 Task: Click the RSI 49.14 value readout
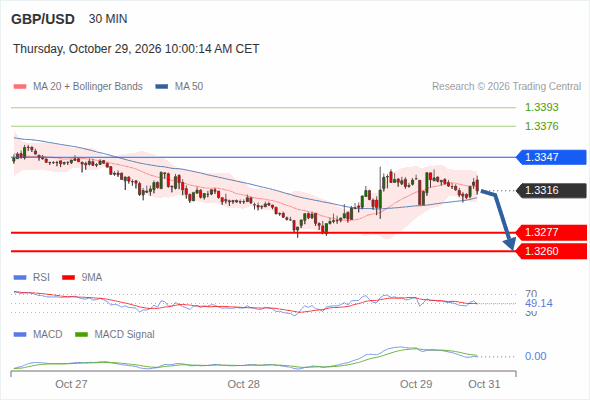pos(539,304)
